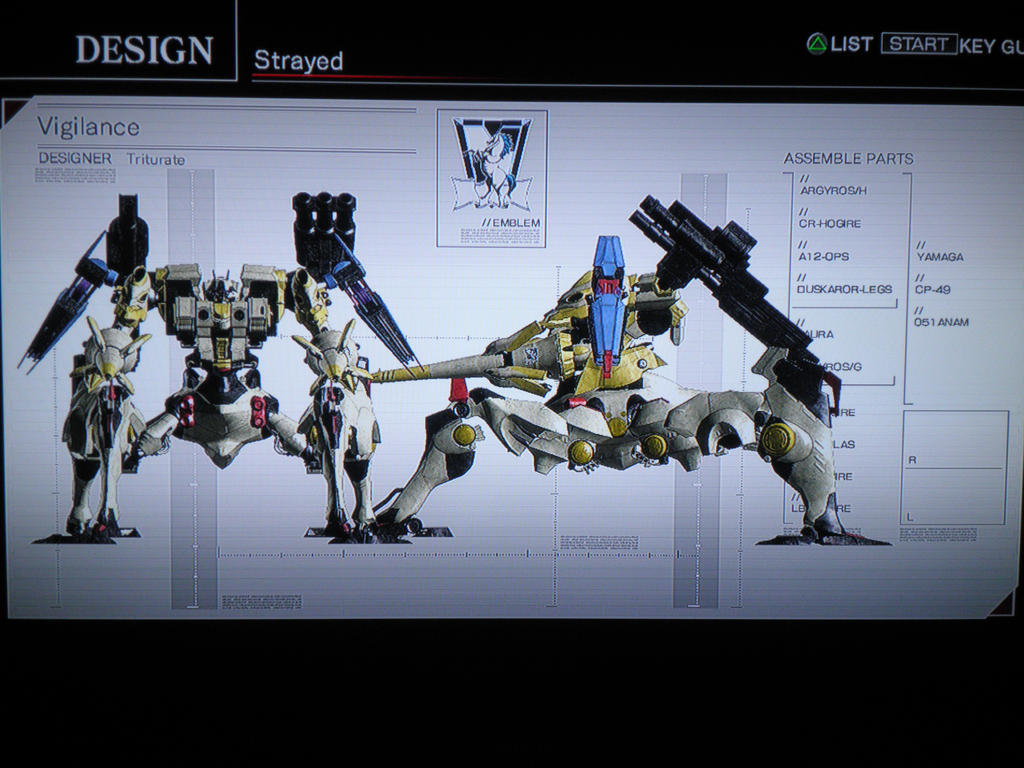
Task: Click the LIST label text
Action: tap(852, 44)
